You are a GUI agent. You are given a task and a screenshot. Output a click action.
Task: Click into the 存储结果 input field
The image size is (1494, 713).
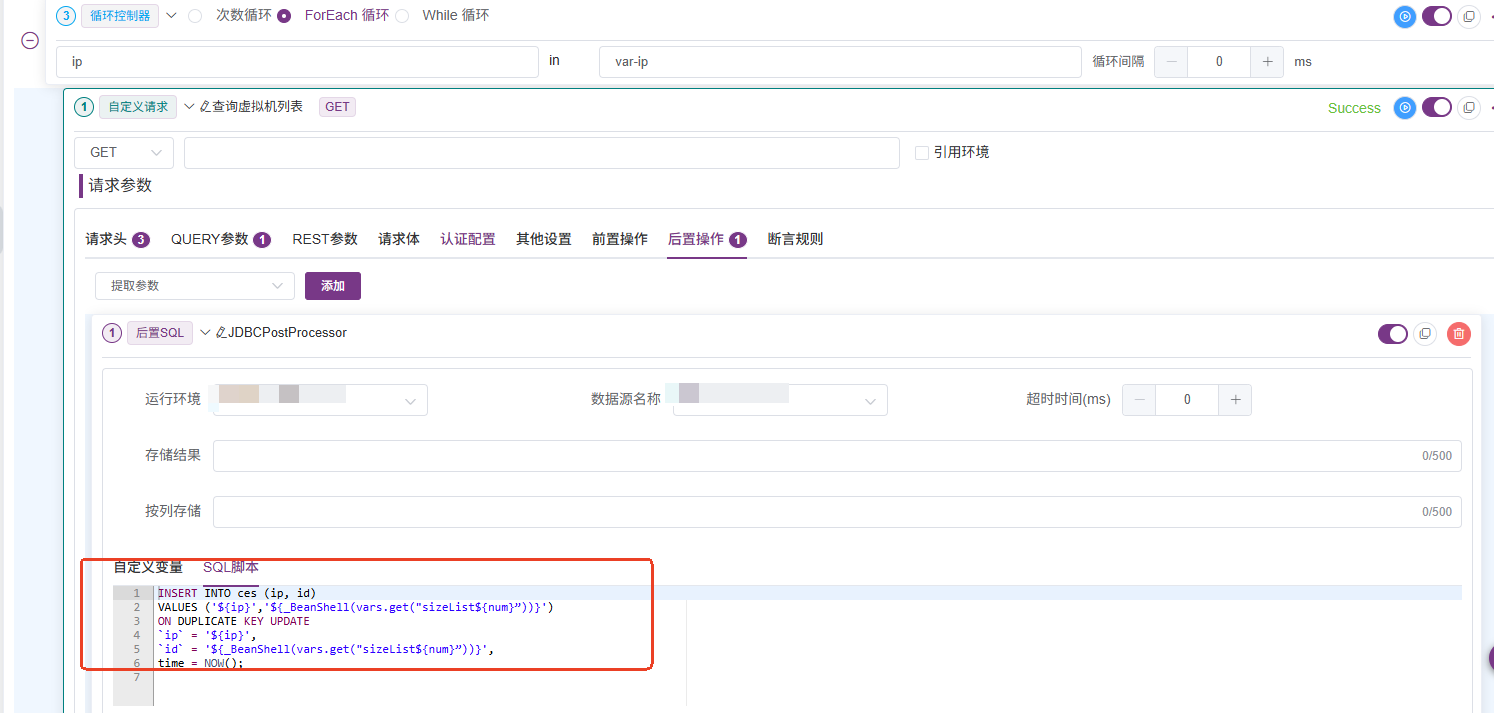click(x=837, y=456)
